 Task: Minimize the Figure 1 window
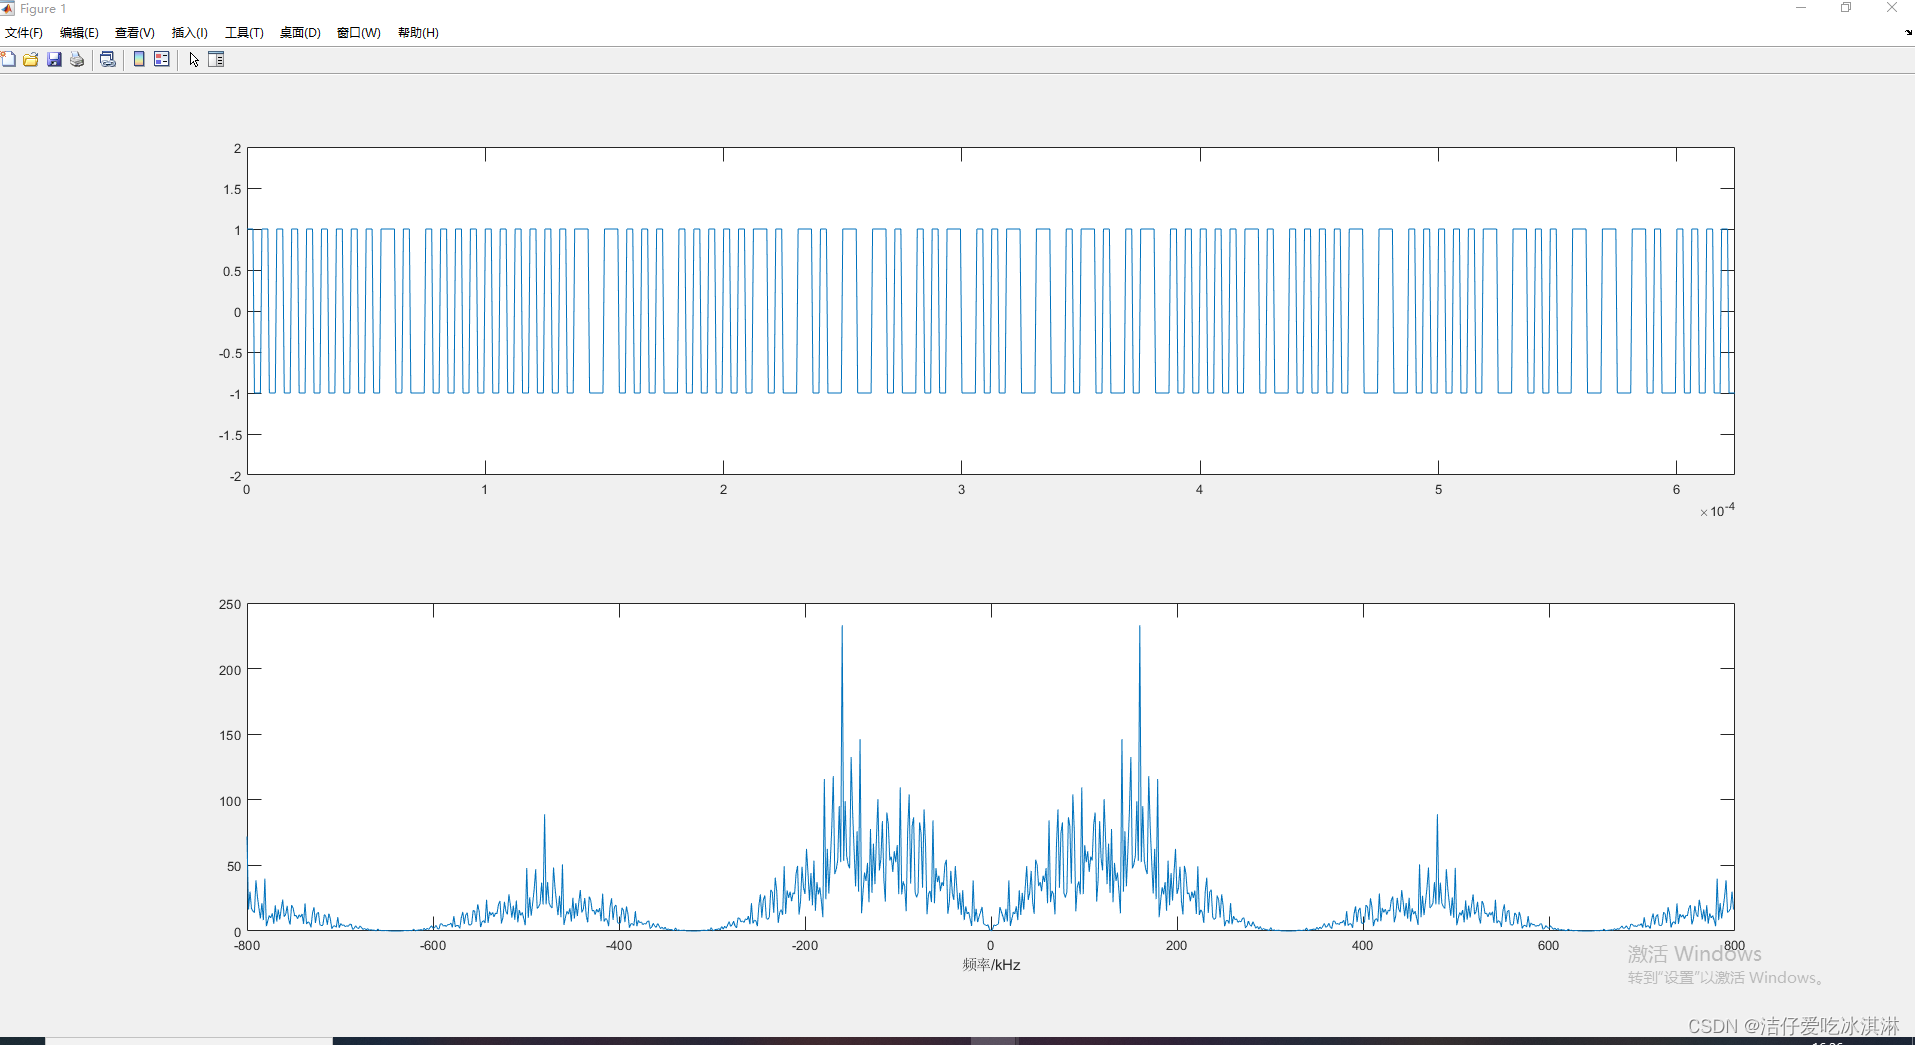(x=1801, y=8)
